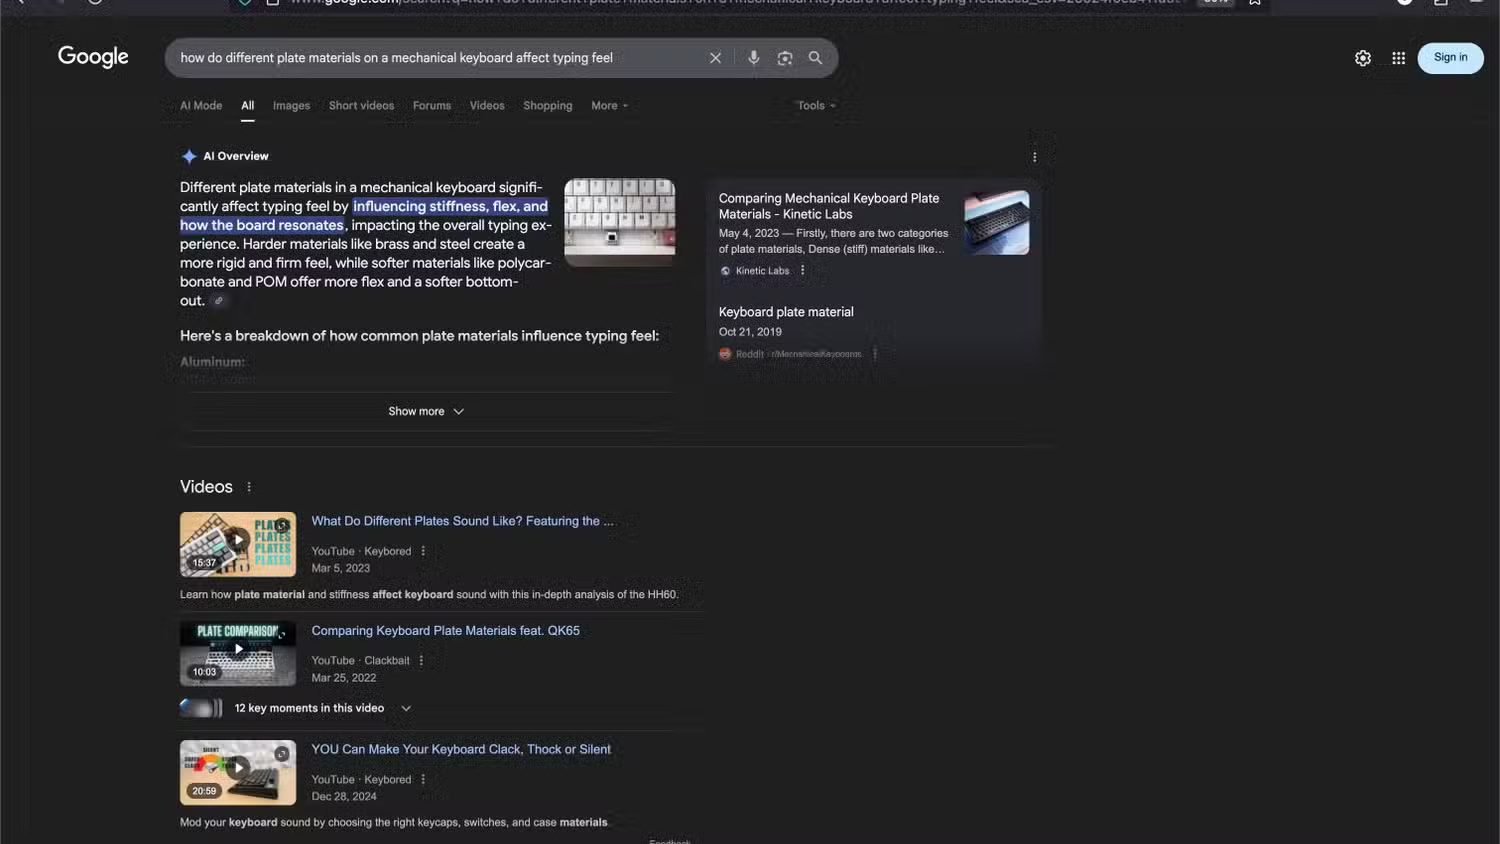Click the Kinetic Labs article thumbnail
Image resolution: width=1500 pixels, height=844 pixels.
996,221
